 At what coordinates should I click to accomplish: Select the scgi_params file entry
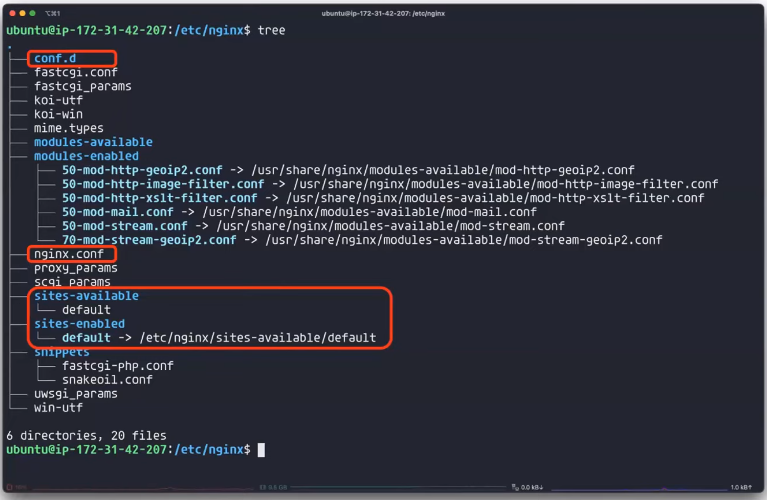pos(72,282)
